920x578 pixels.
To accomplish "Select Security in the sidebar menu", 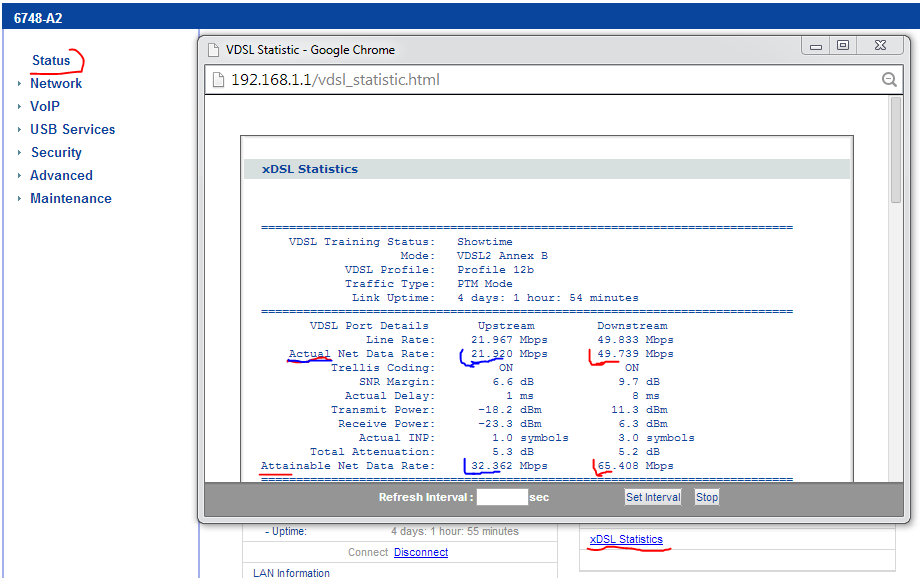I will click(56, 152).
